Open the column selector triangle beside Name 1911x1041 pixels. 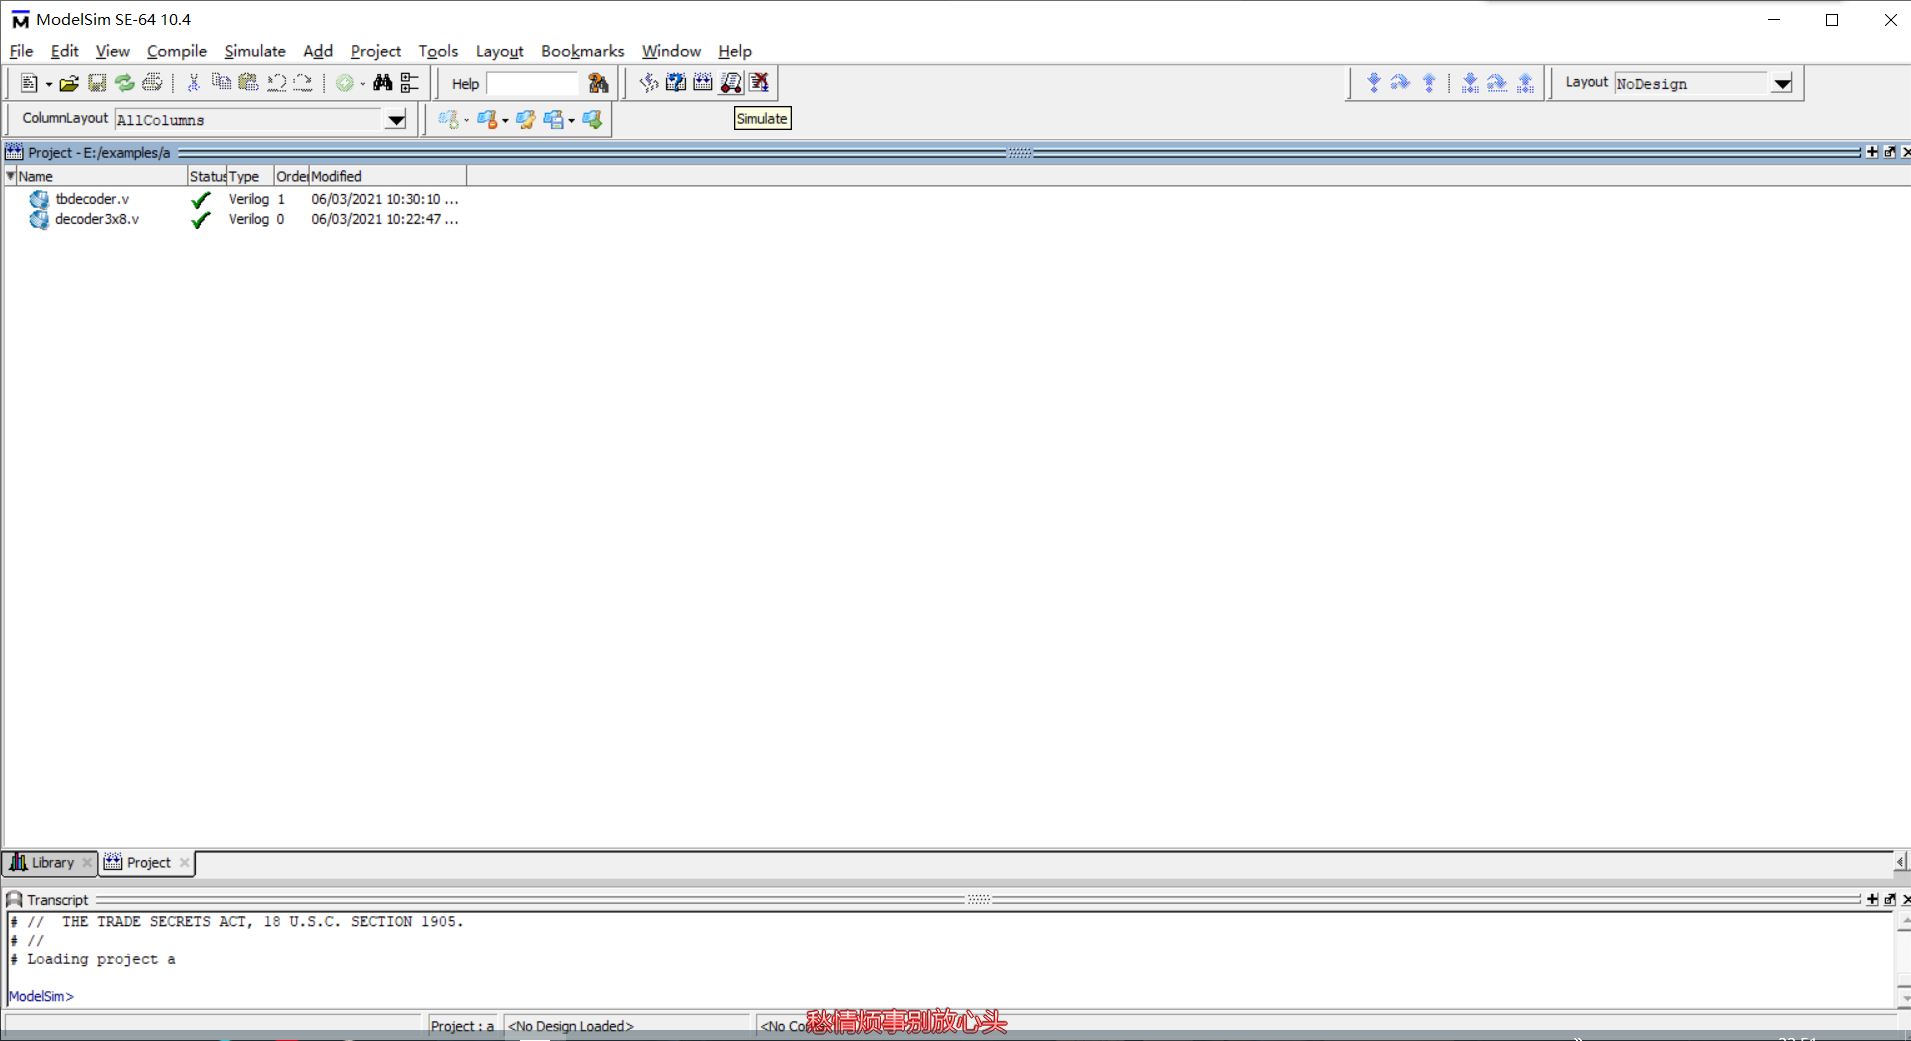[10, 176]
